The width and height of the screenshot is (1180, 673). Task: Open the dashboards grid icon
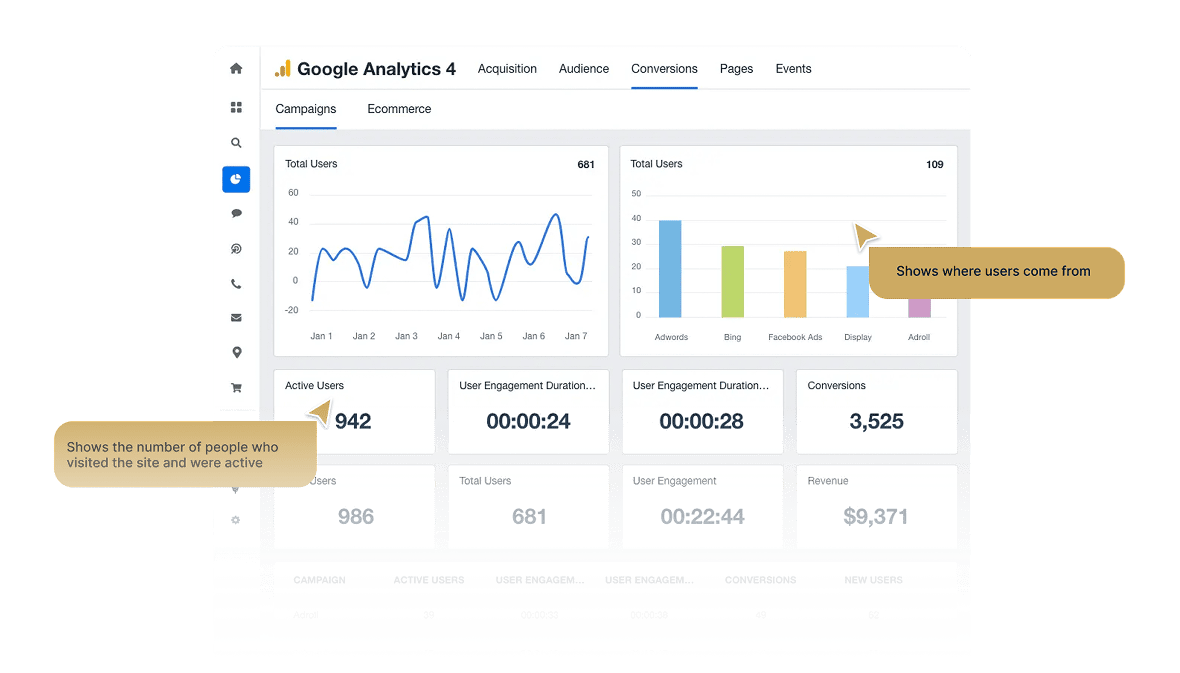coord(236,107)
